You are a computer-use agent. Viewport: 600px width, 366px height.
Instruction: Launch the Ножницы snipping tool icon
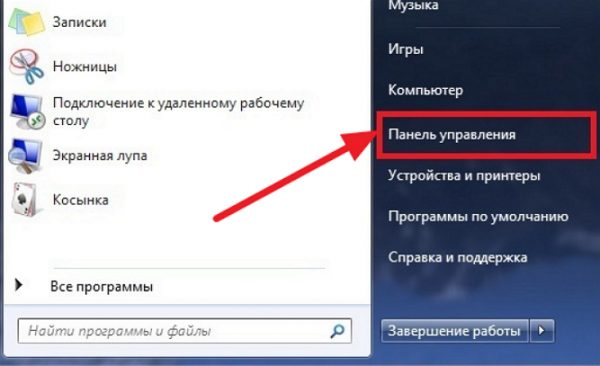click(27, 66)
